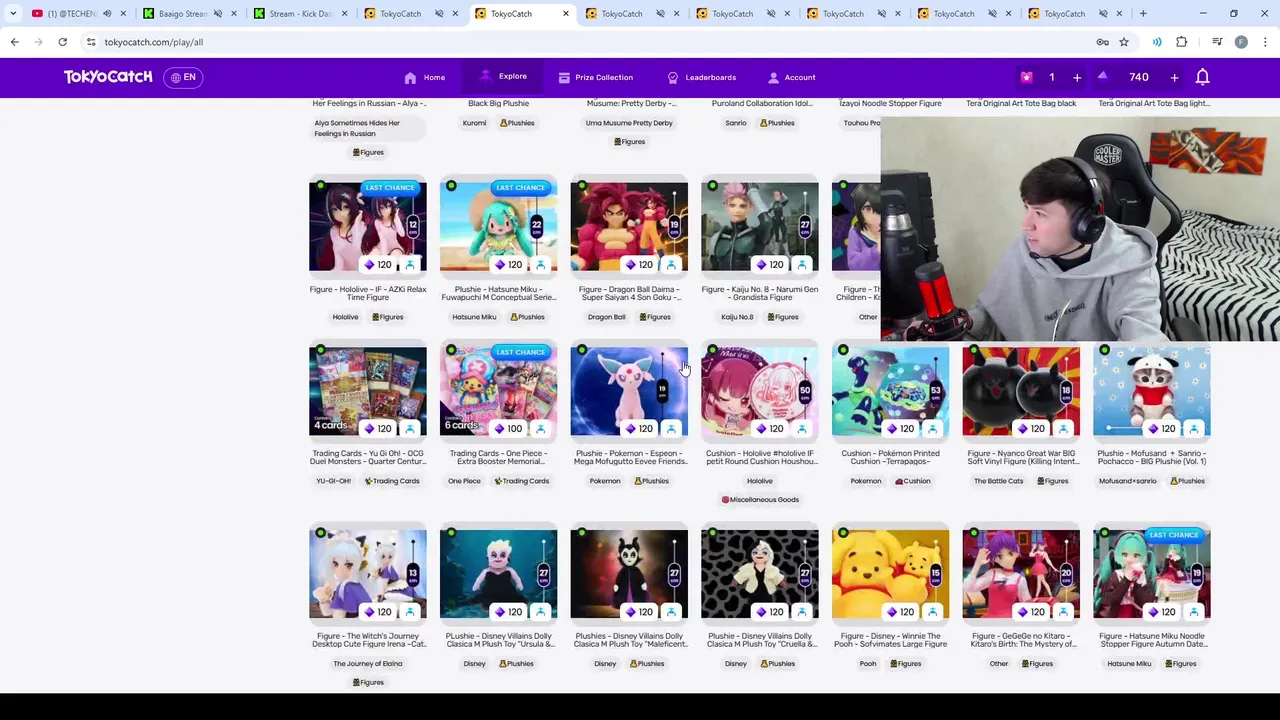Open Yu Gi Oh! OCG trading cards thumbnail
Viewport: 1280px width, 720px height.
click(368, 391)
